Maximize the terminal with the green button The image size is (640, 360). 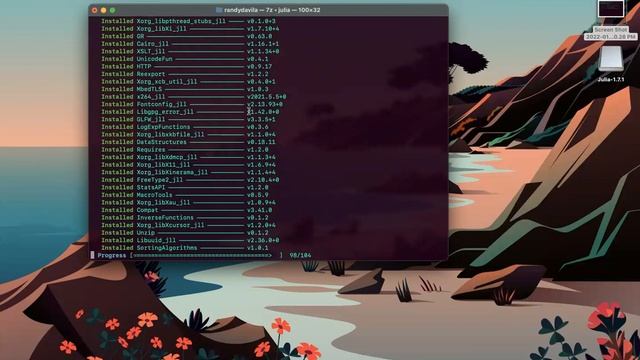pyautogui.click(x=113, y=10)
